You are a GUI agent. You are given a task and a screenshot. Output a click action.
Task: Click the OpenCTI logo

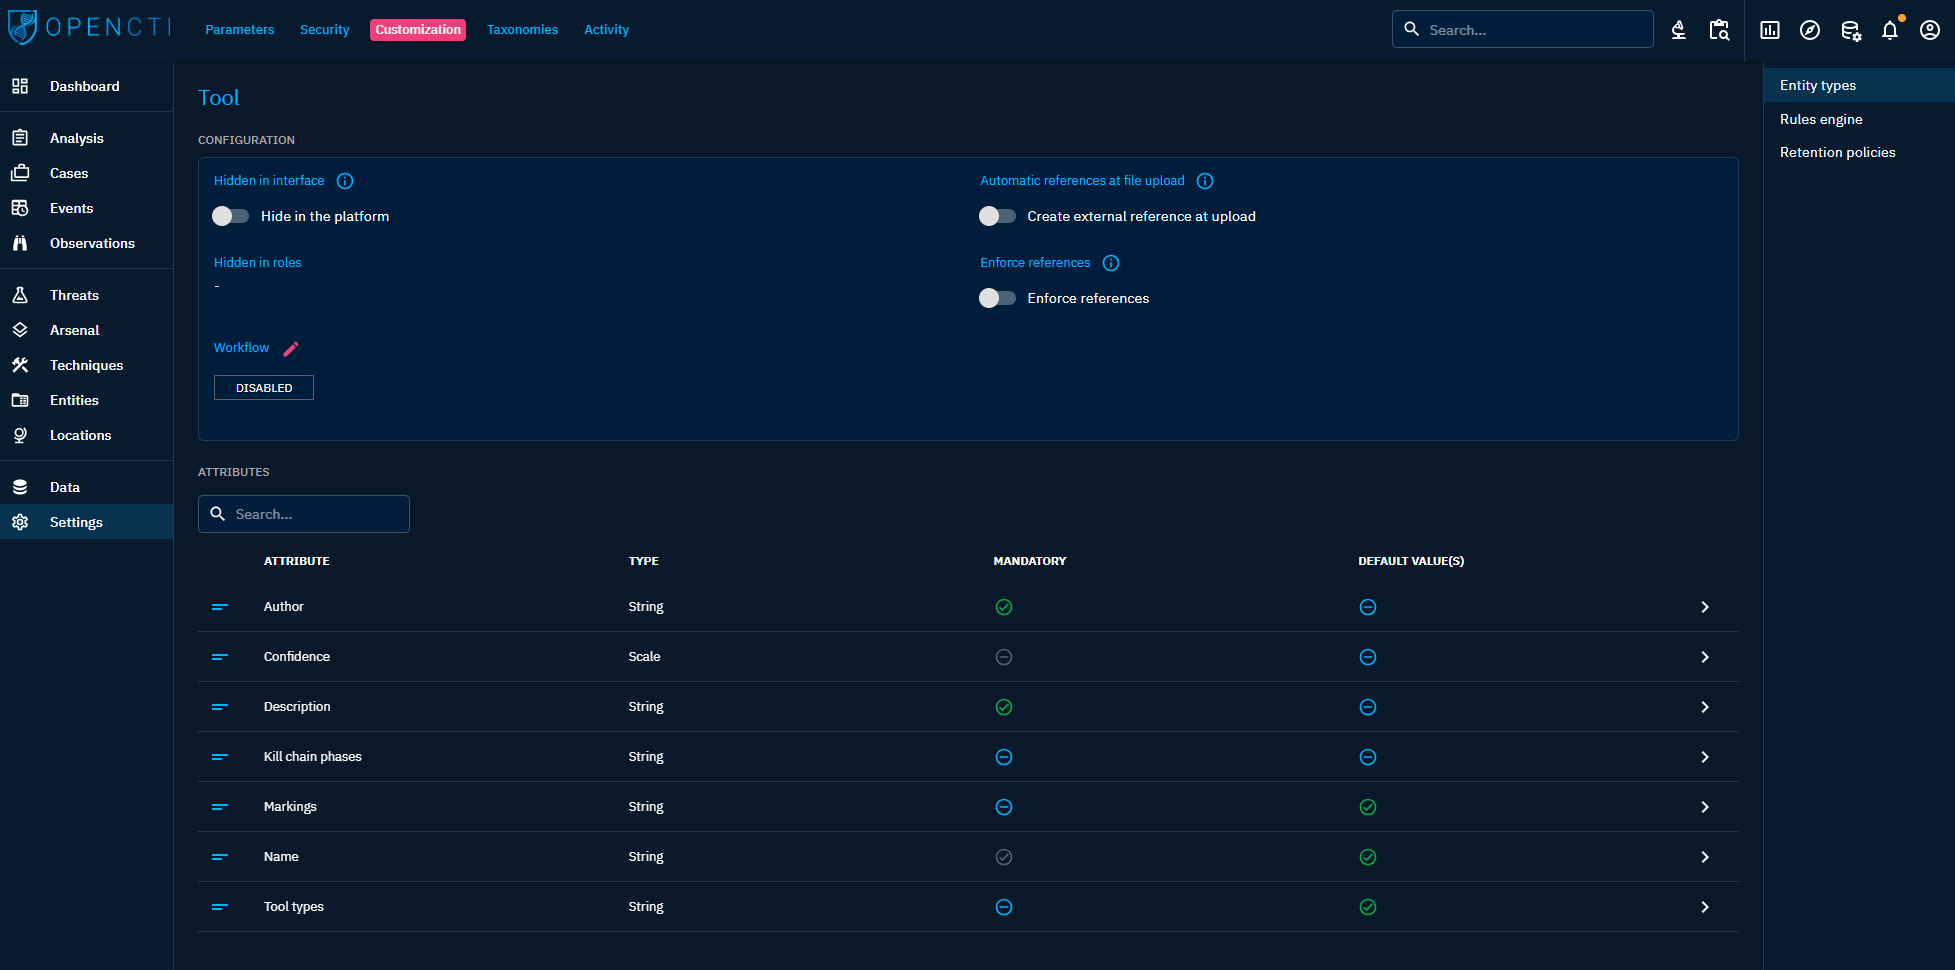click(90, 28)
